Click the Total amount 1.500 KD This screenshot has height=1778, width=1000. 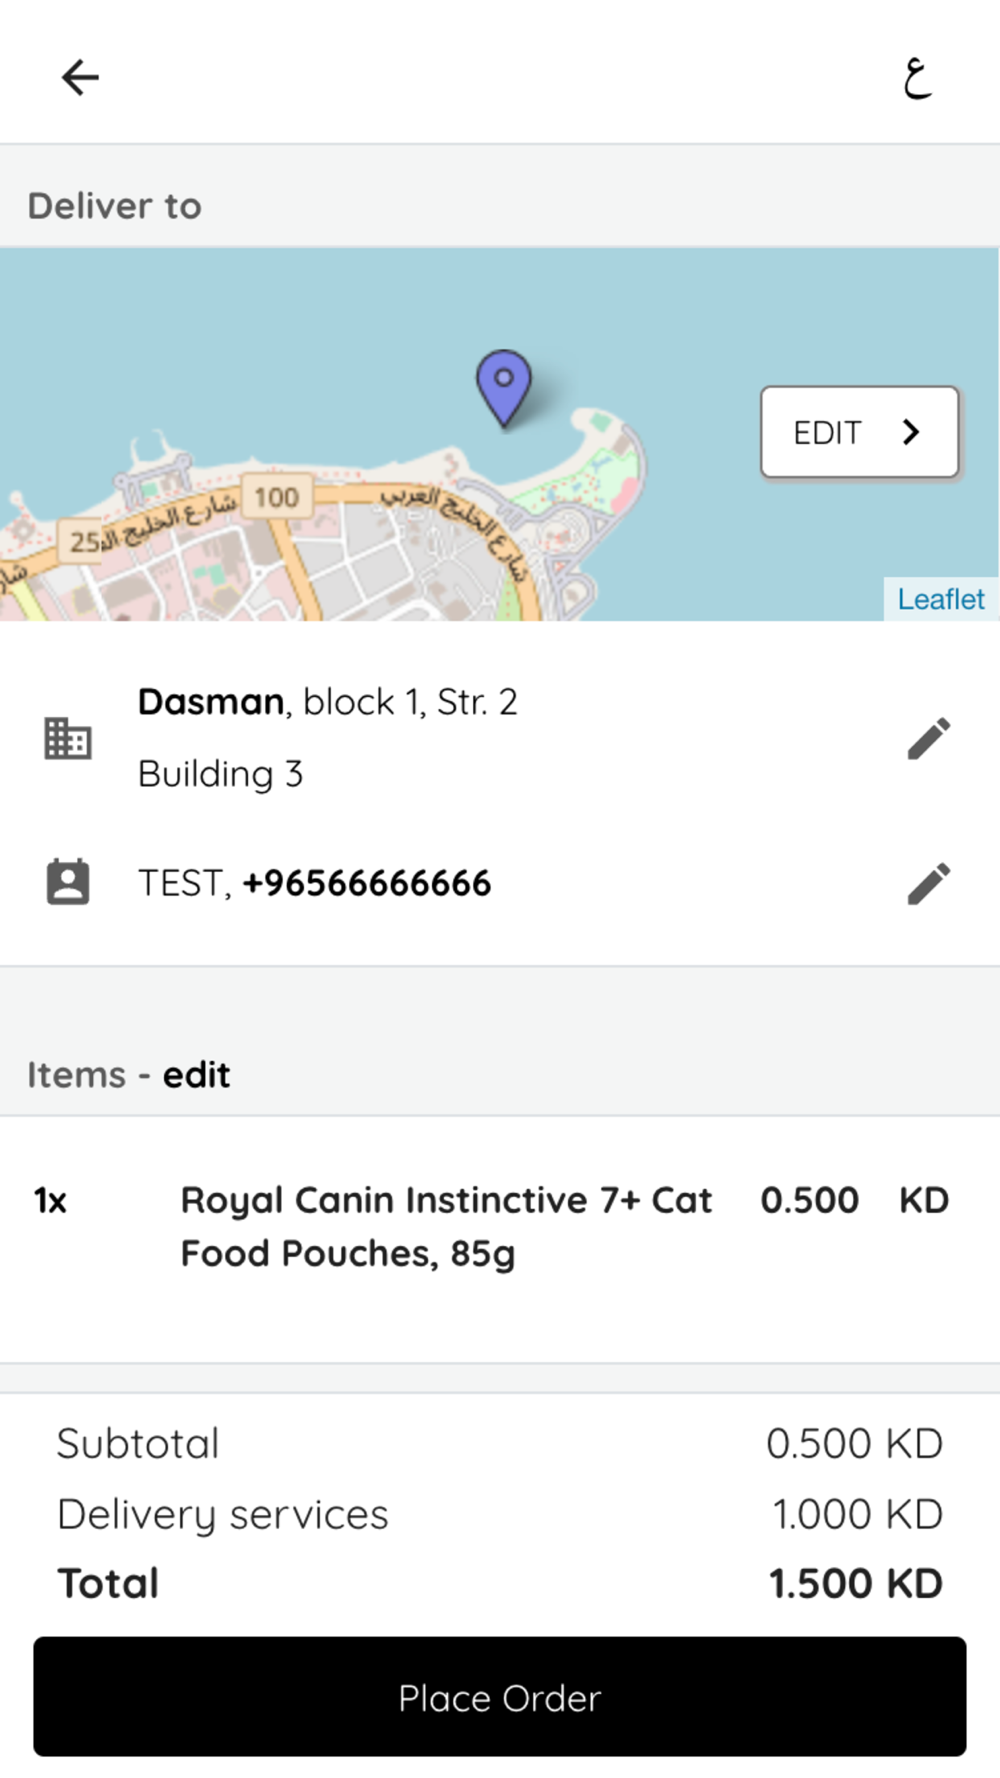tap(855, 1584)
